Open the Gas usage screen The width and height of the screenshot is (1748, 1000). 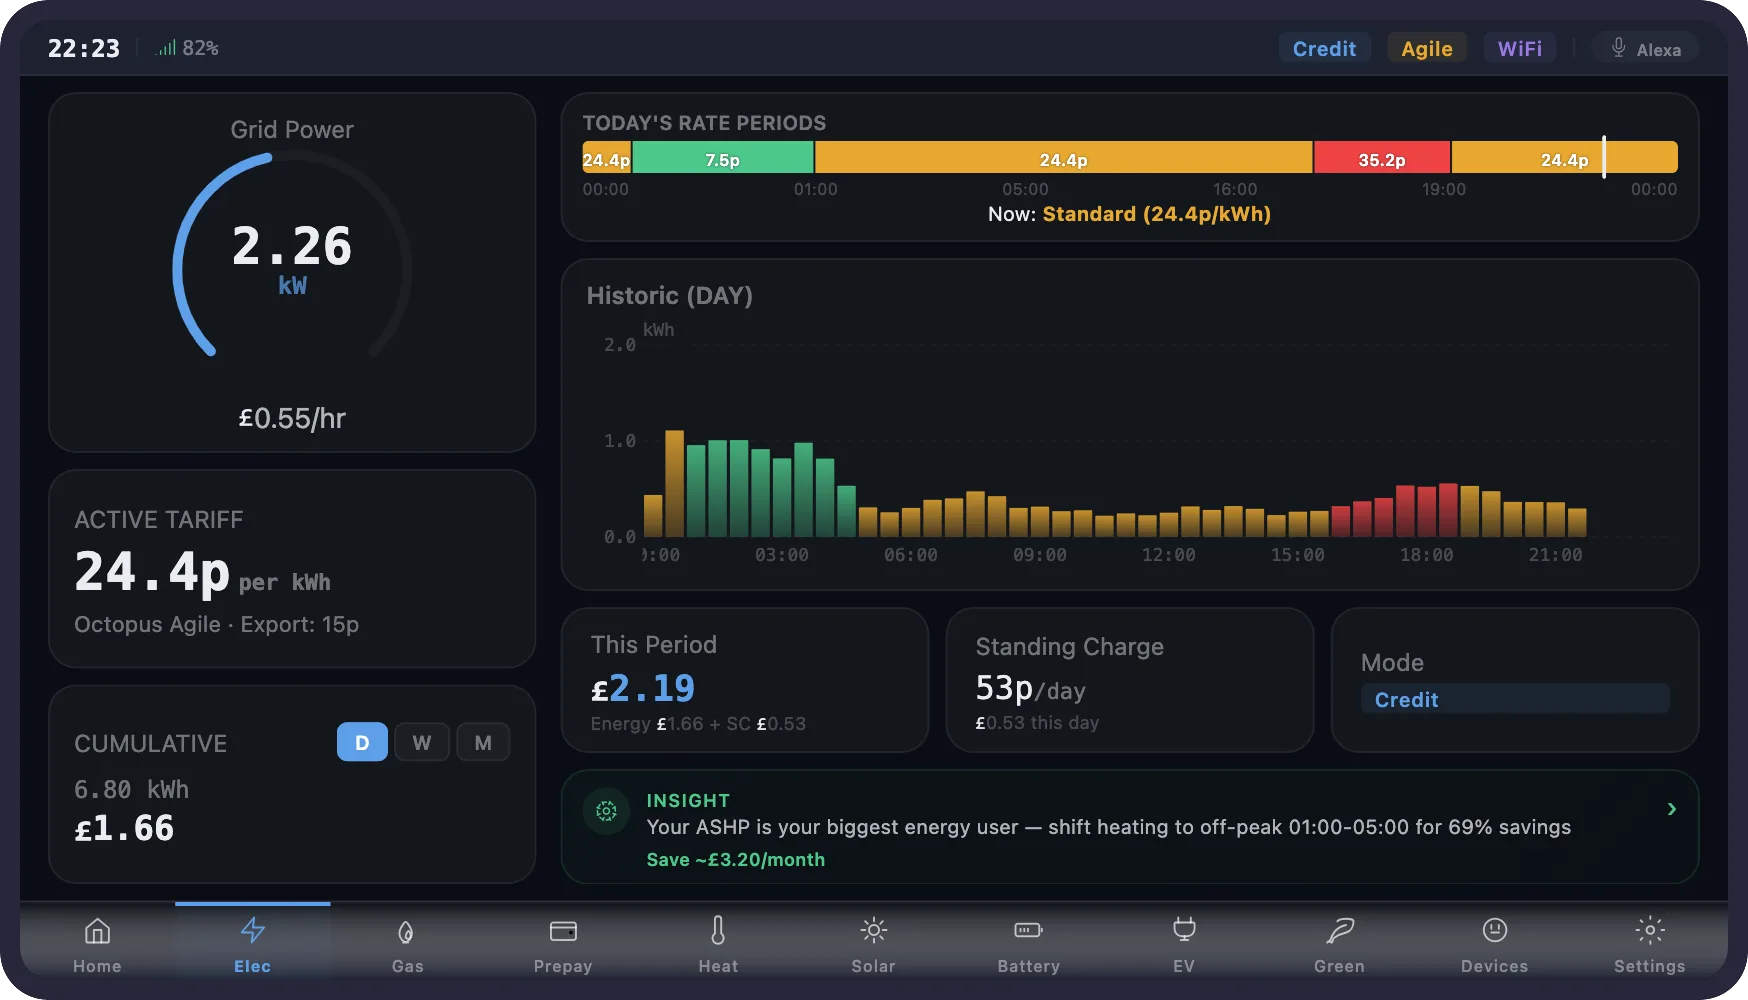pos(407,943)
